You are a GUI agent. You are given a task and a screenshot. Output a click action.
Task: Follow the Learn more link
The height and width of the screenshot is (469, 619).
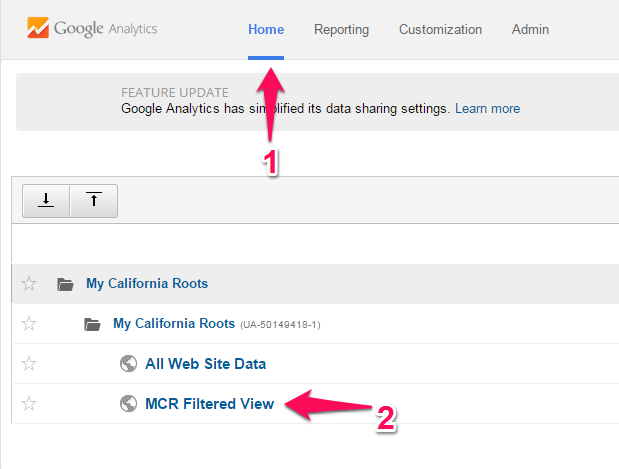488,109
